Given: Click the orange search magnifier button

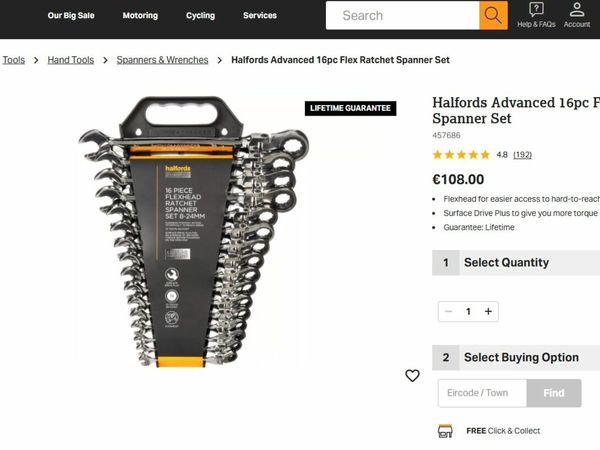Looking at the screenshot, I should tap(493, 15).
